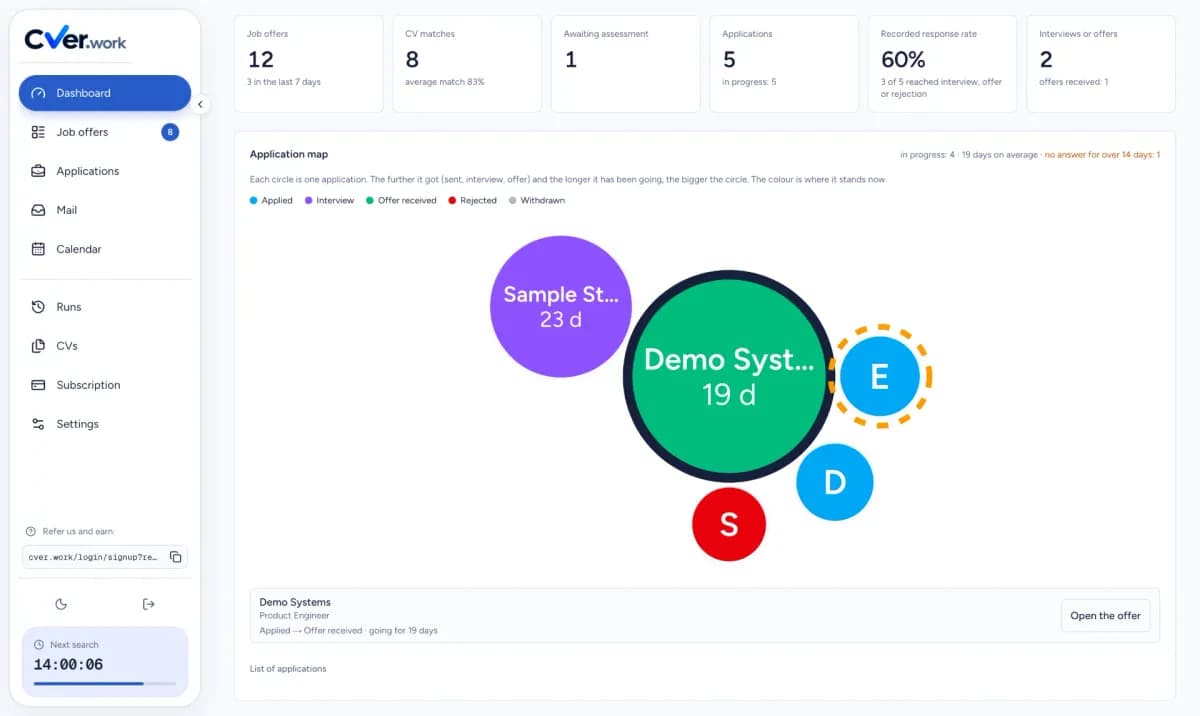Click the Rejected red legend dot
Viewport: 1200px width, 716px height.
[452, 201]
